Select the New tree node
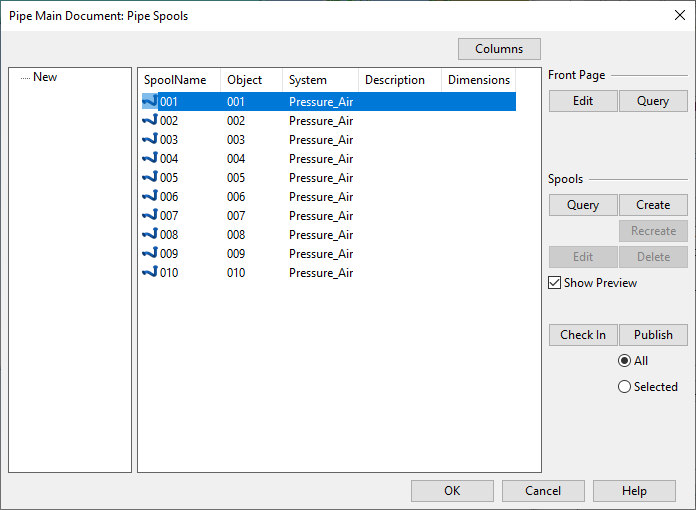Viewport: 696px width, 510px height. [x=45, y=77]
